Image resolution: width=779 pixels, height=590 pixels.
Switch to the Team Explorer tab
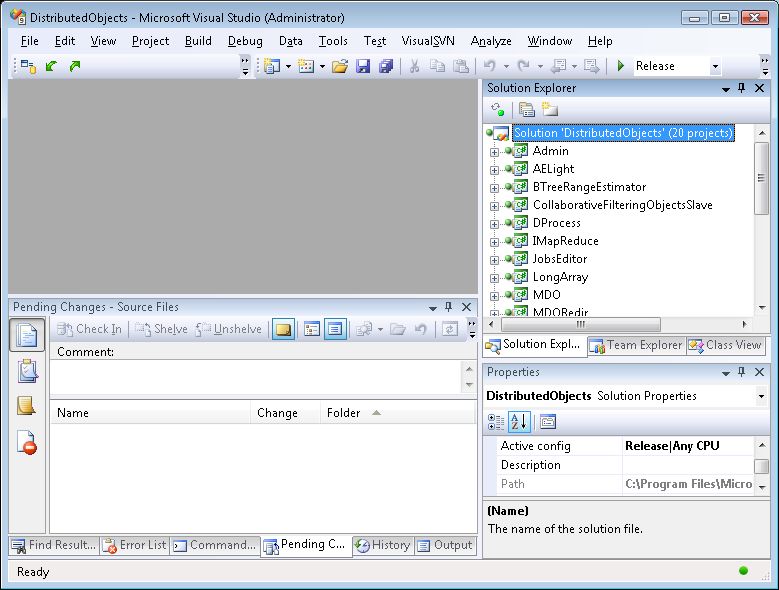pos(636,345)
